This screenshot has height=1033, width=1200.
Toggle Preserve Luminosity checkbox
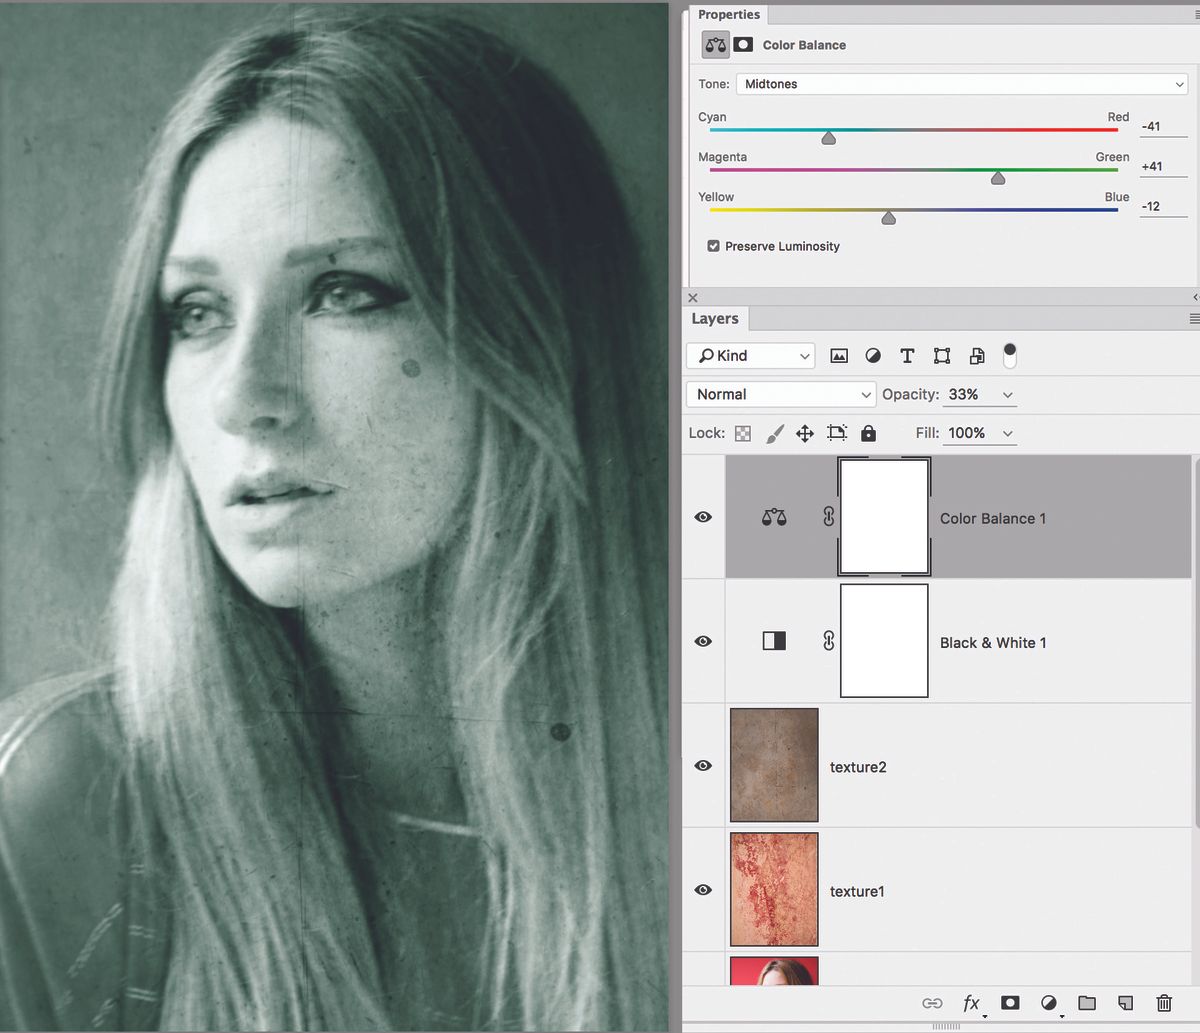coord(713,246)
